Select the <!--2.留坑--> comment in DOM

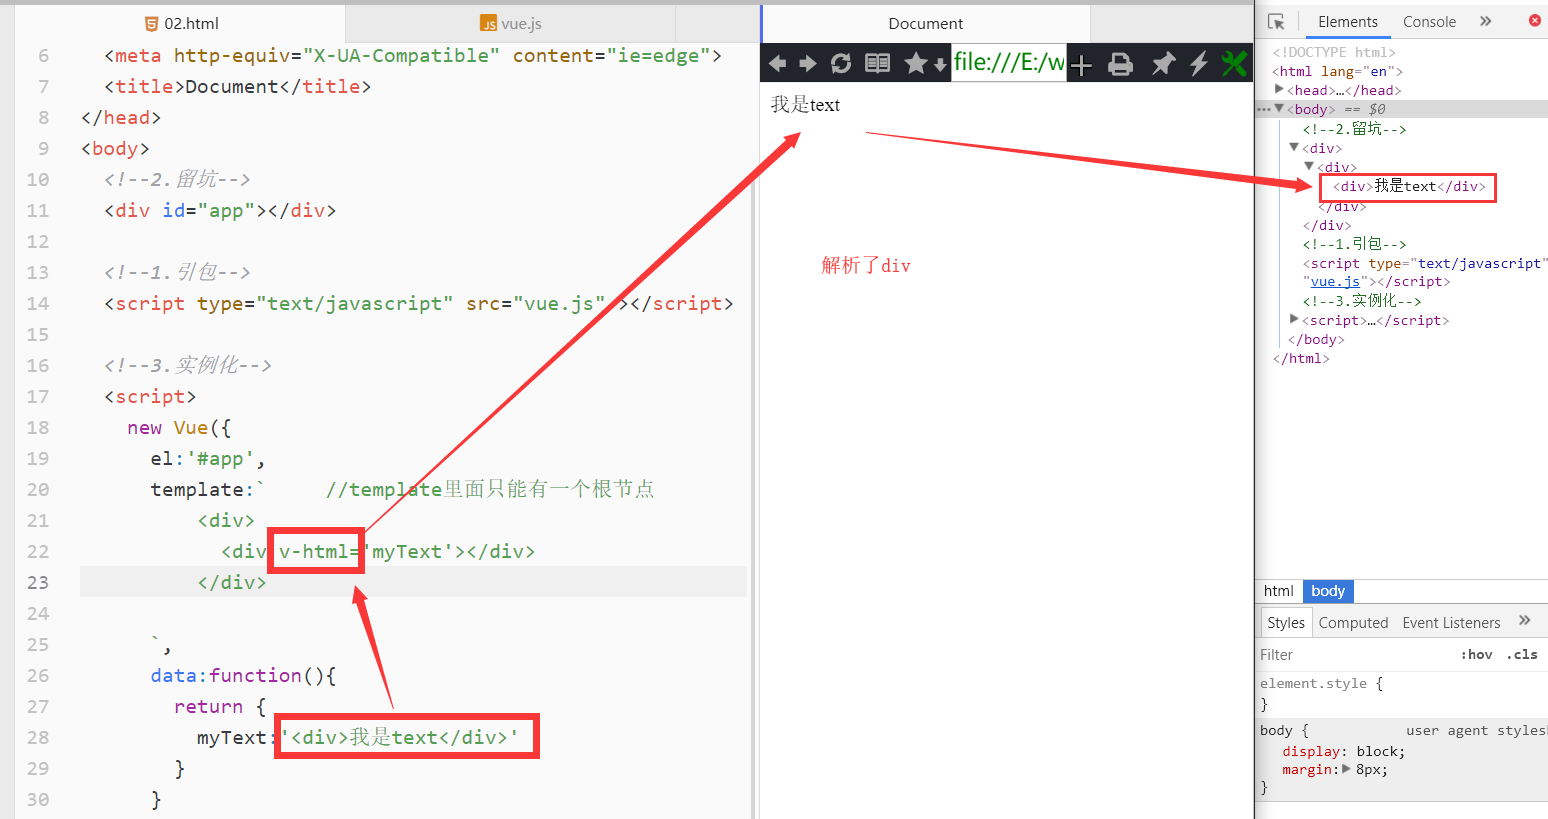tap(1354, 128)
